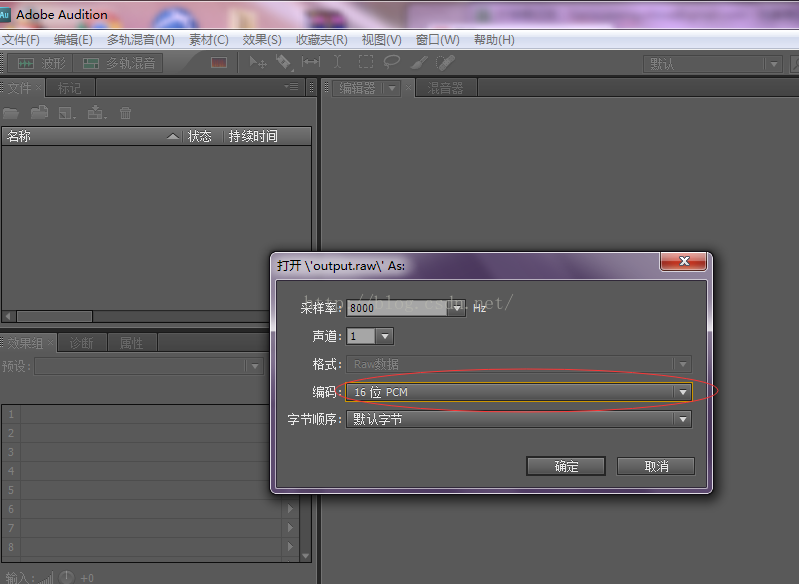Open the 文件(F) menu
The image size is (799, 584).
point(21,40)
